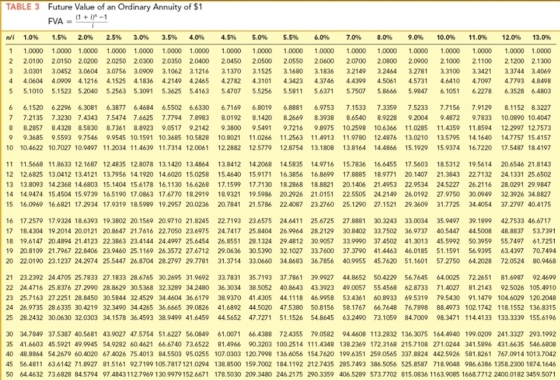Click the cell value '28.2432'
The image size is (560, 380).
tap(31, 318)
